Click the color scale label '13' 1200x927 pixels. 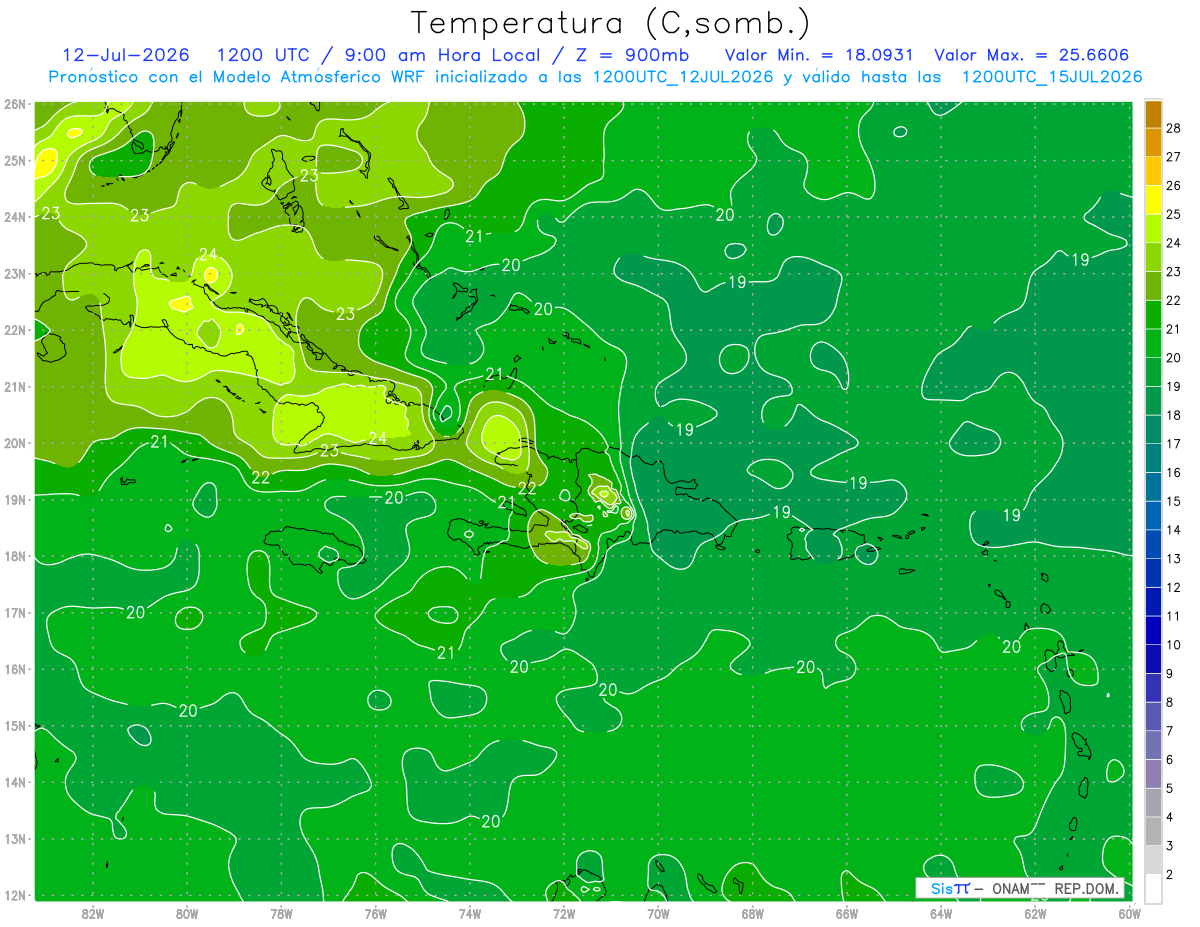[1173, 558]
